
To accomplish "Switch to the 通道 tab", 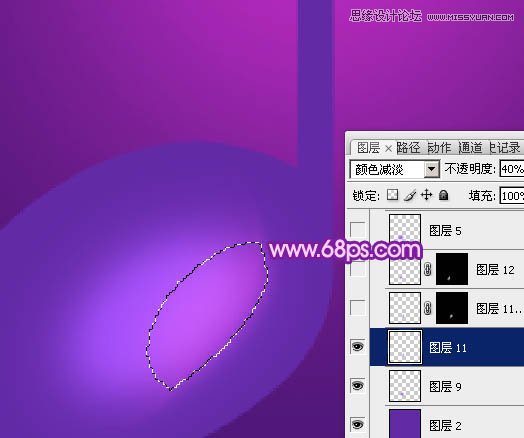I will tap(470, 148).
